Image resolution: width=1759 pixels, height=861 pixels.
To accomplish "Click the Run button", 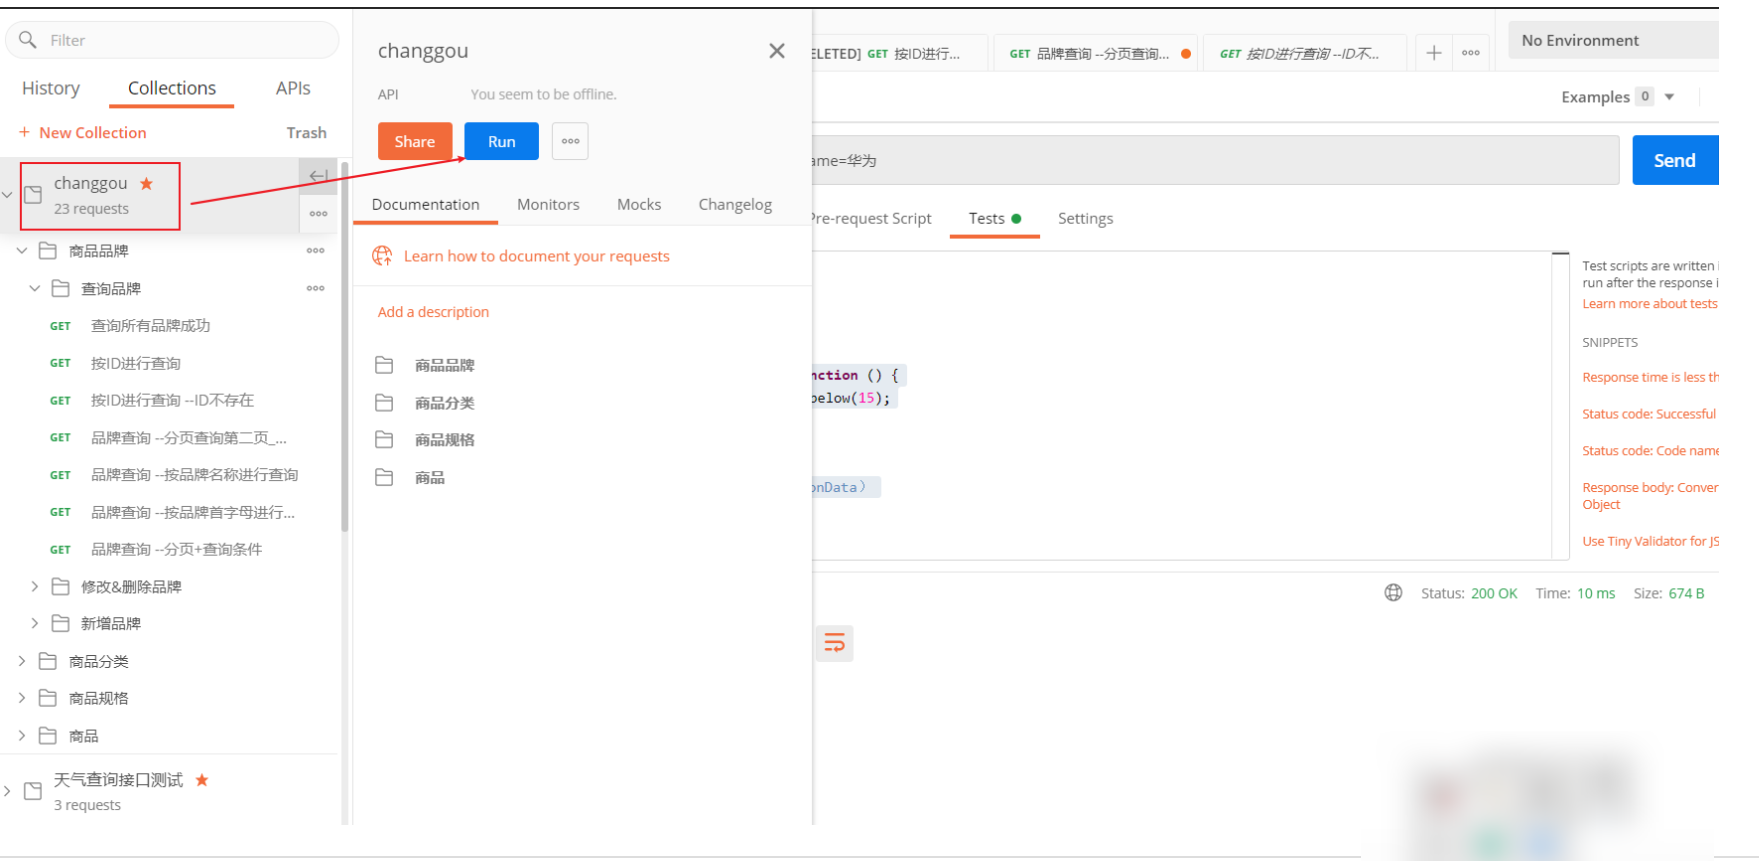I will pyautogui.click(x=501, y=141).
